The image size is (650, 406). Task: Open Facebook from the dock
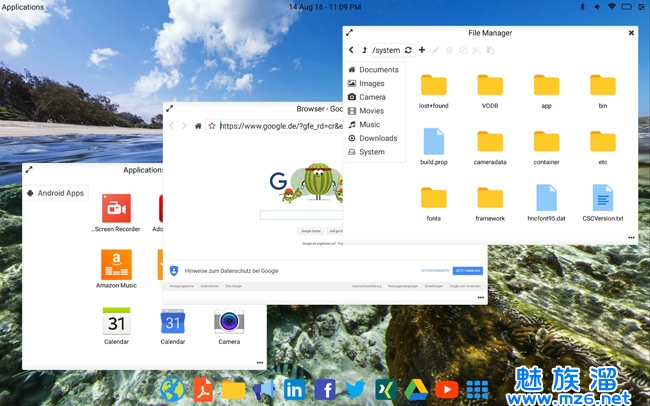pos(325,390)
